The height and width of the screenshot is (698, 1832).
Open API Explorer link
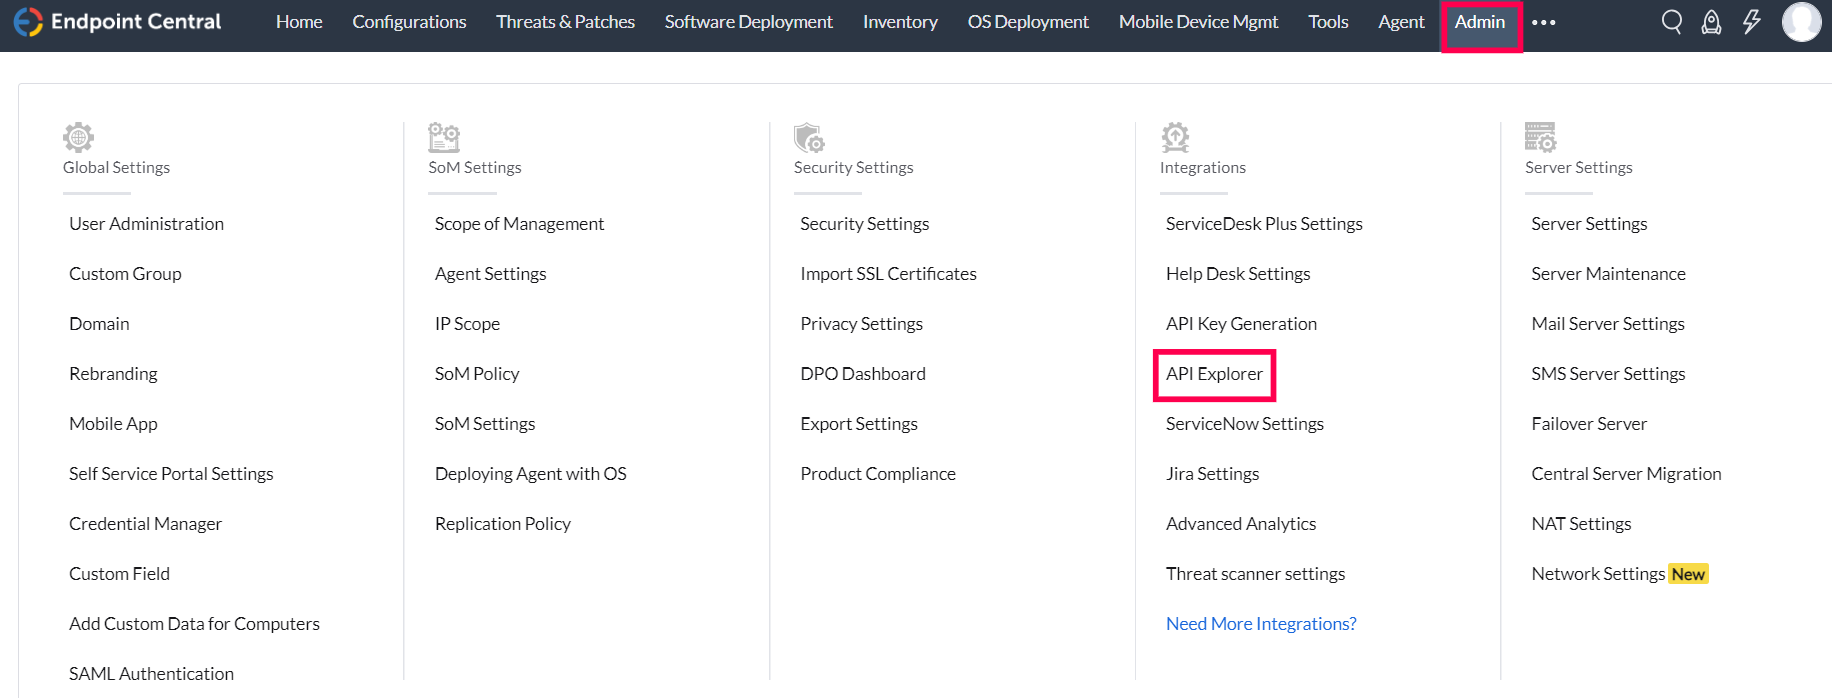[x=1214, y=374]
